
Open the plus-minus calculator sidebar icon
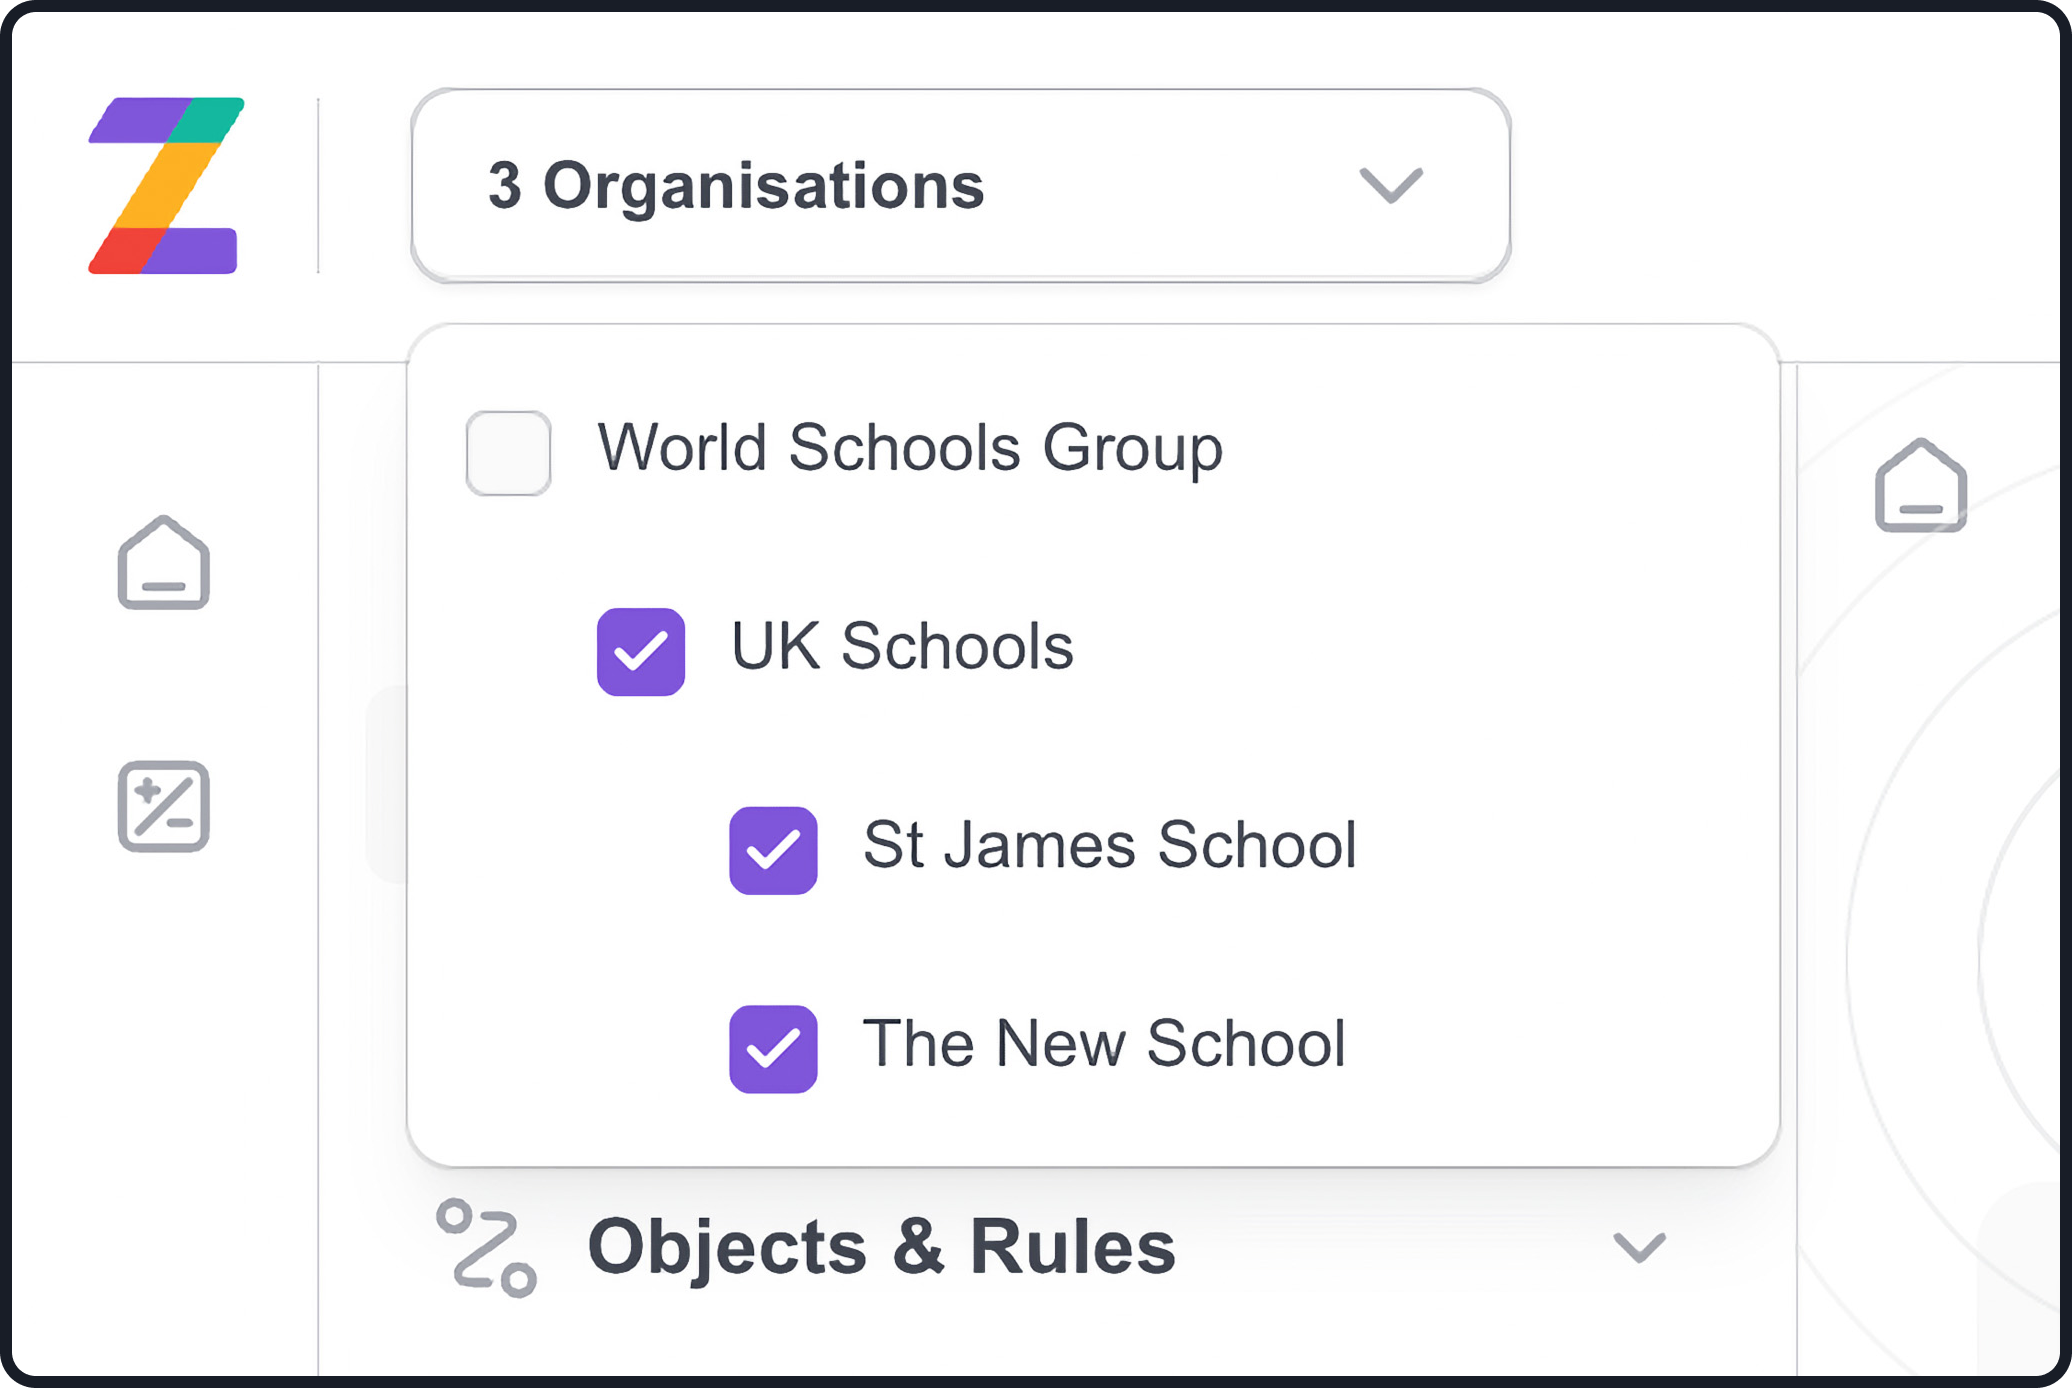tap(164, 806)
